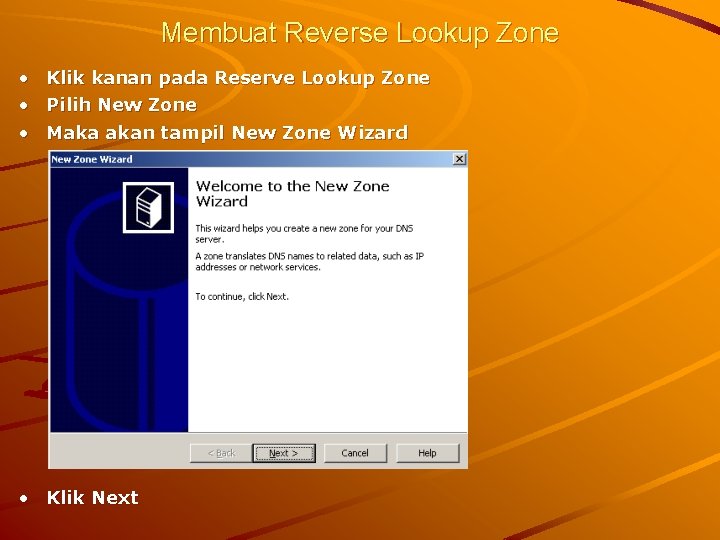Click bullet 'Klik kanan pada Reserve Lookup Zone'
Viewport: 720px width, 540px height.
click(x=238, y=77)
